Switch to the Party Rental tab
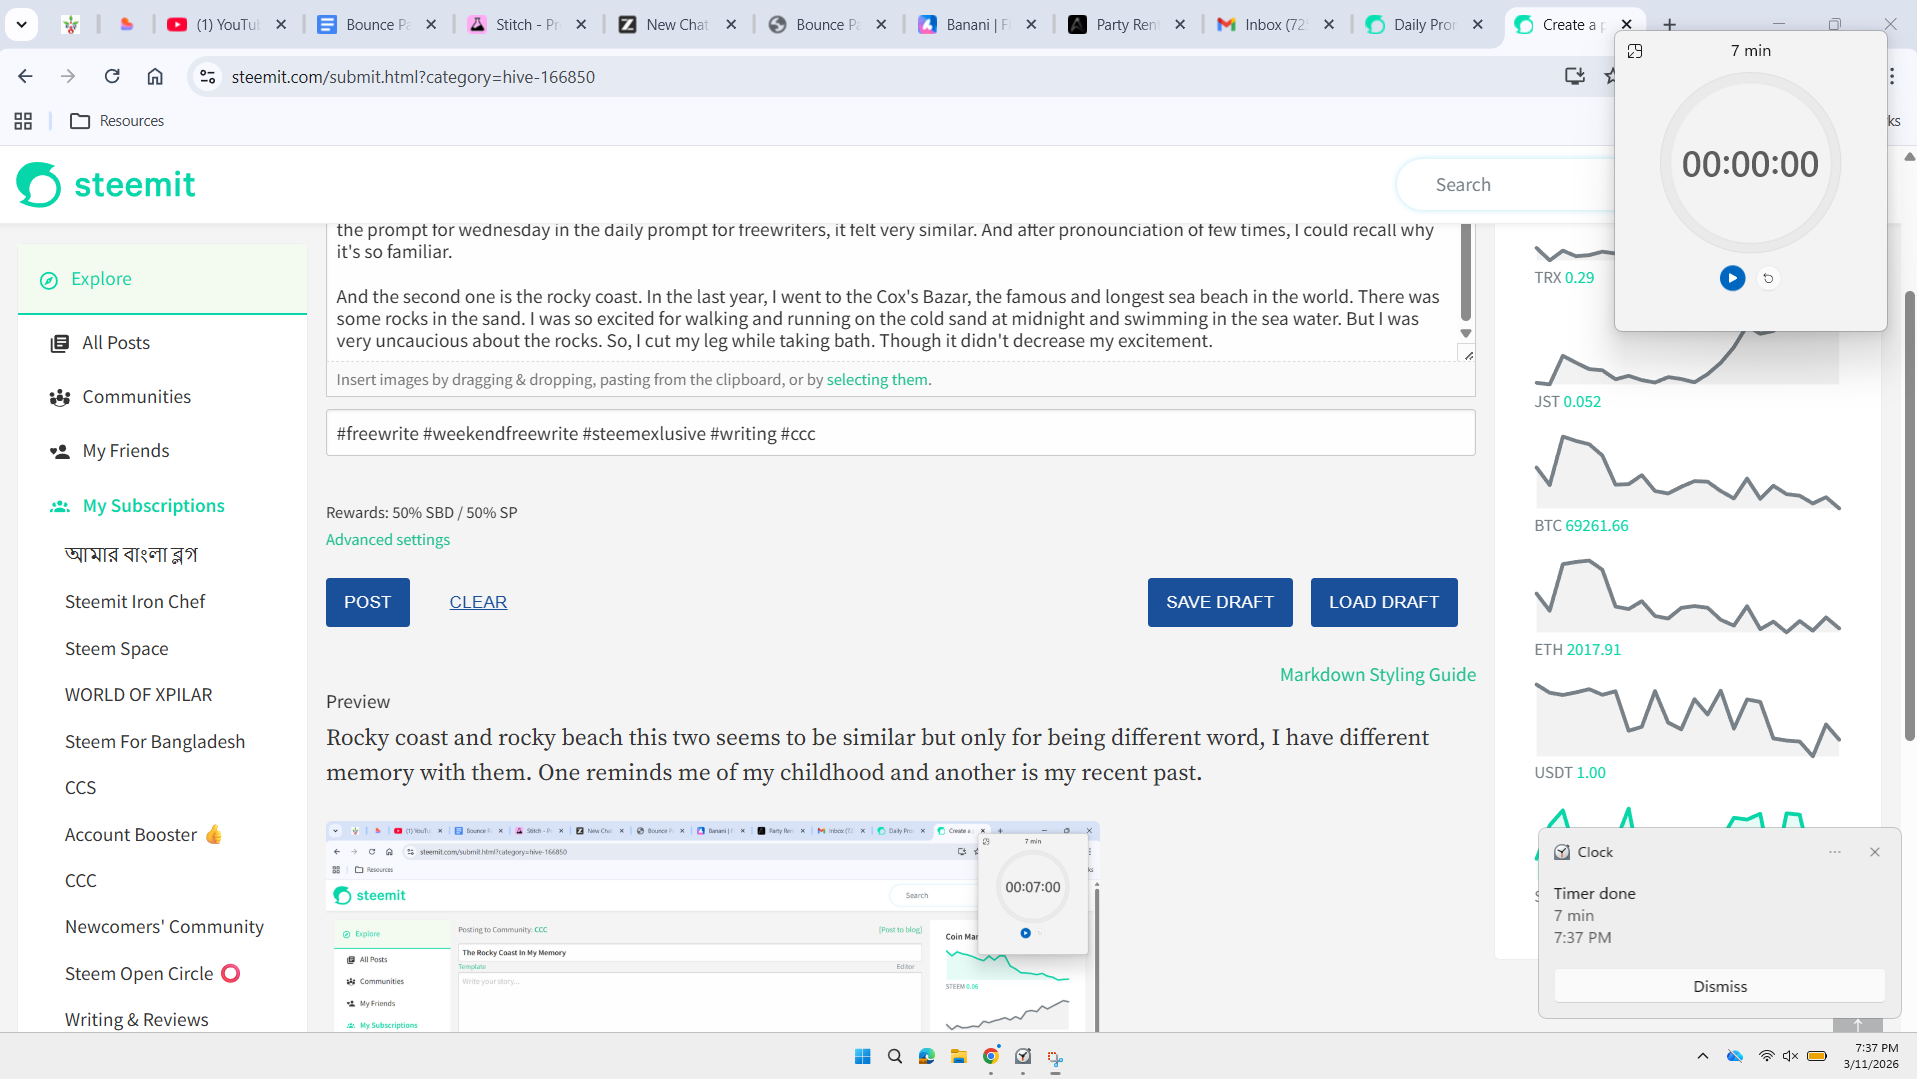1917x1079 pixels. 1114,24
